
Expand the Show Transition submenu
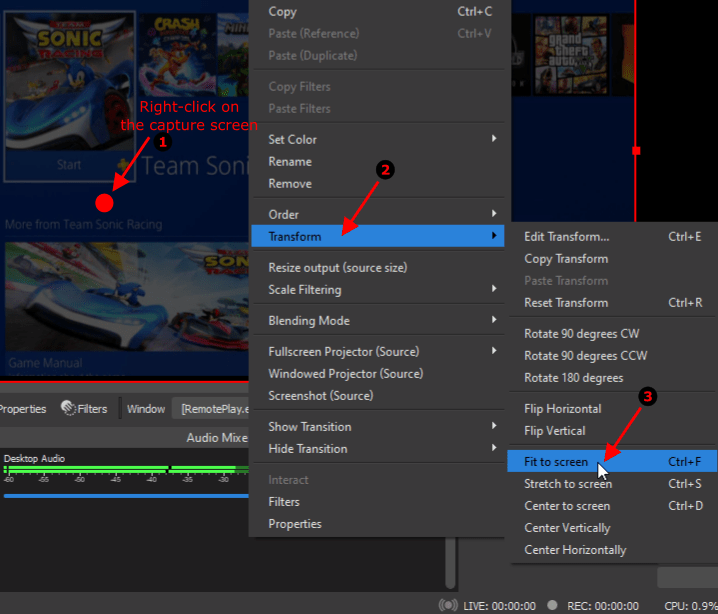[378, 427]
